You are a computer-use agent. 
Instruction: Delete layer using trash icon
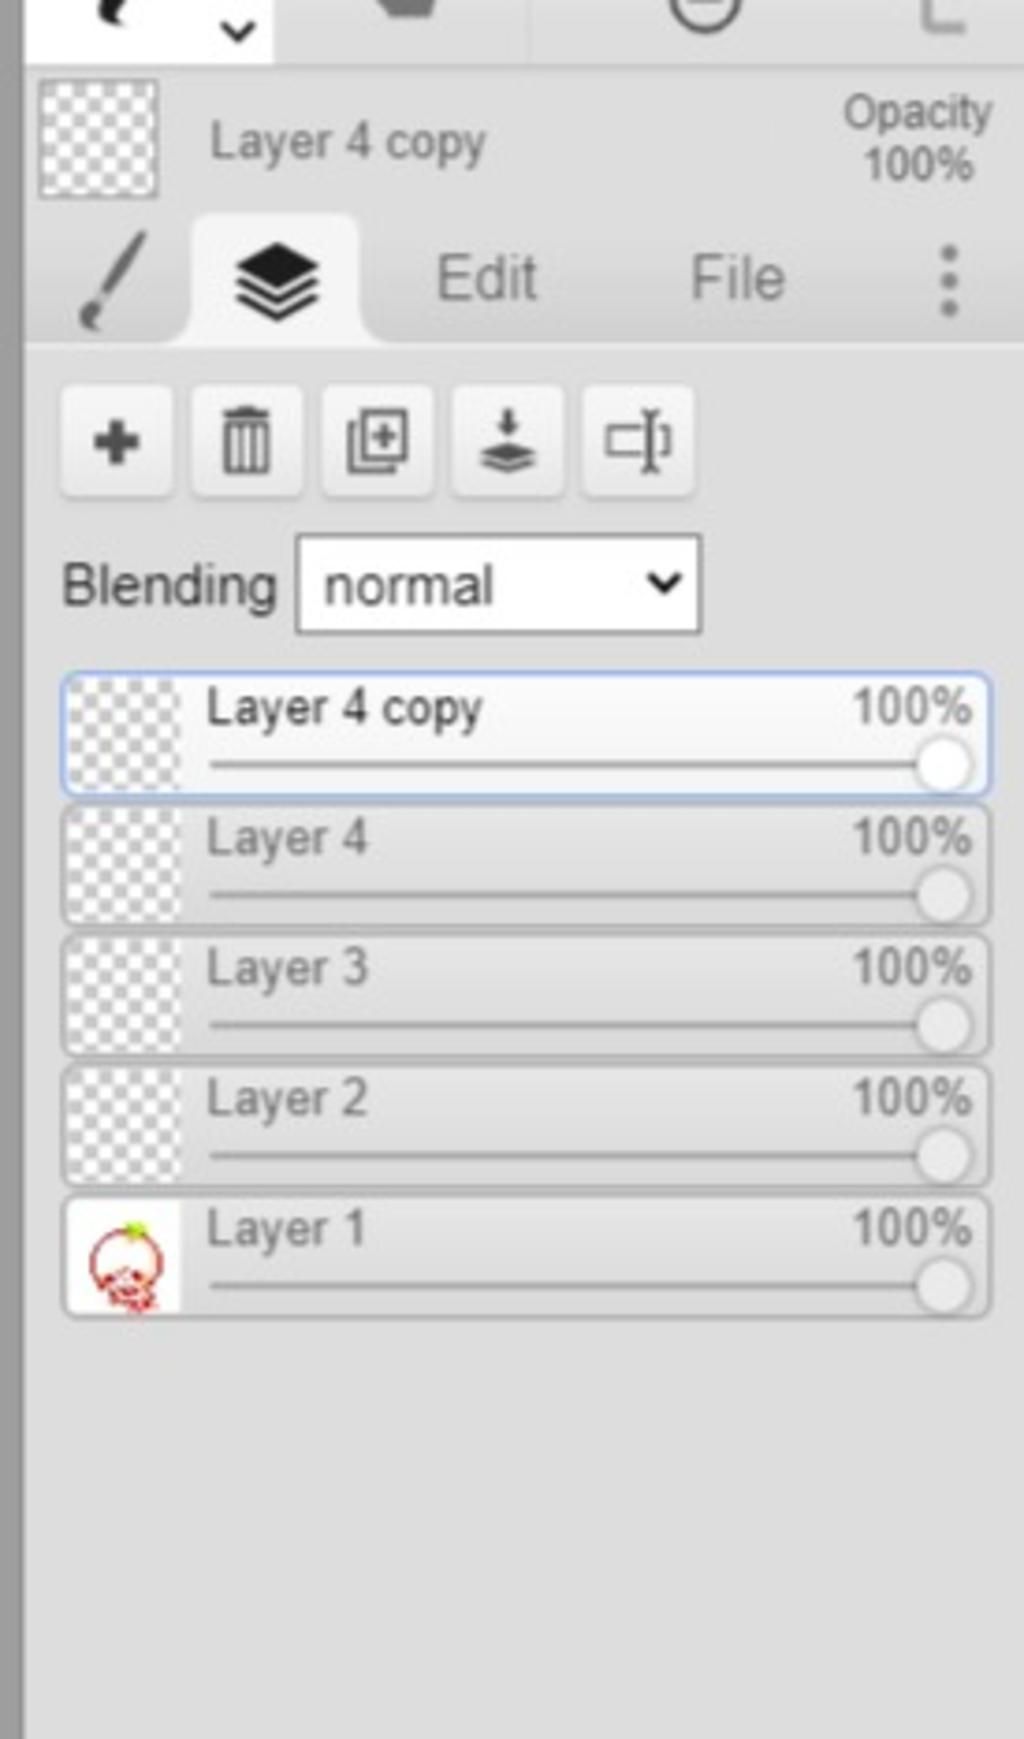point(247,441)
